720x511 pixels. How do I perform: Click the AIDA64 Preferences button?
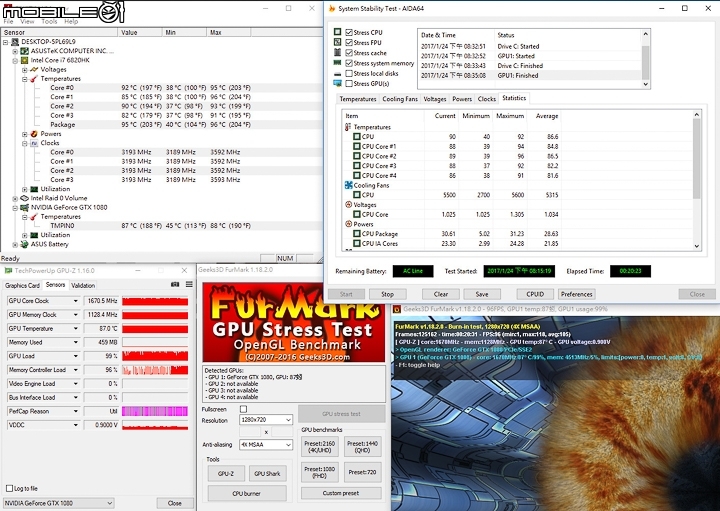coord(576,294)
